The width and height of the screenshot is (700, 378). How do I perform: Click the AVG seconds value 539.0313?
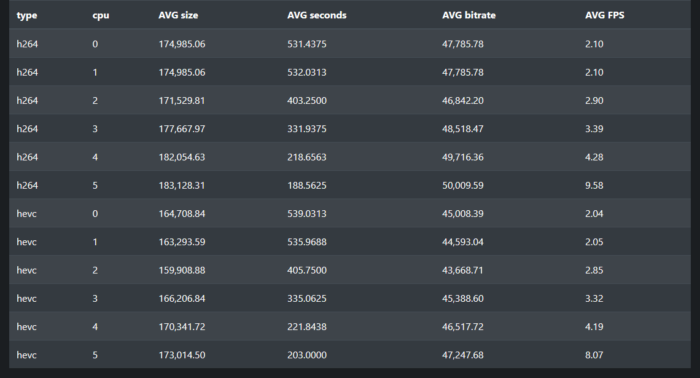tap(307, 214)
